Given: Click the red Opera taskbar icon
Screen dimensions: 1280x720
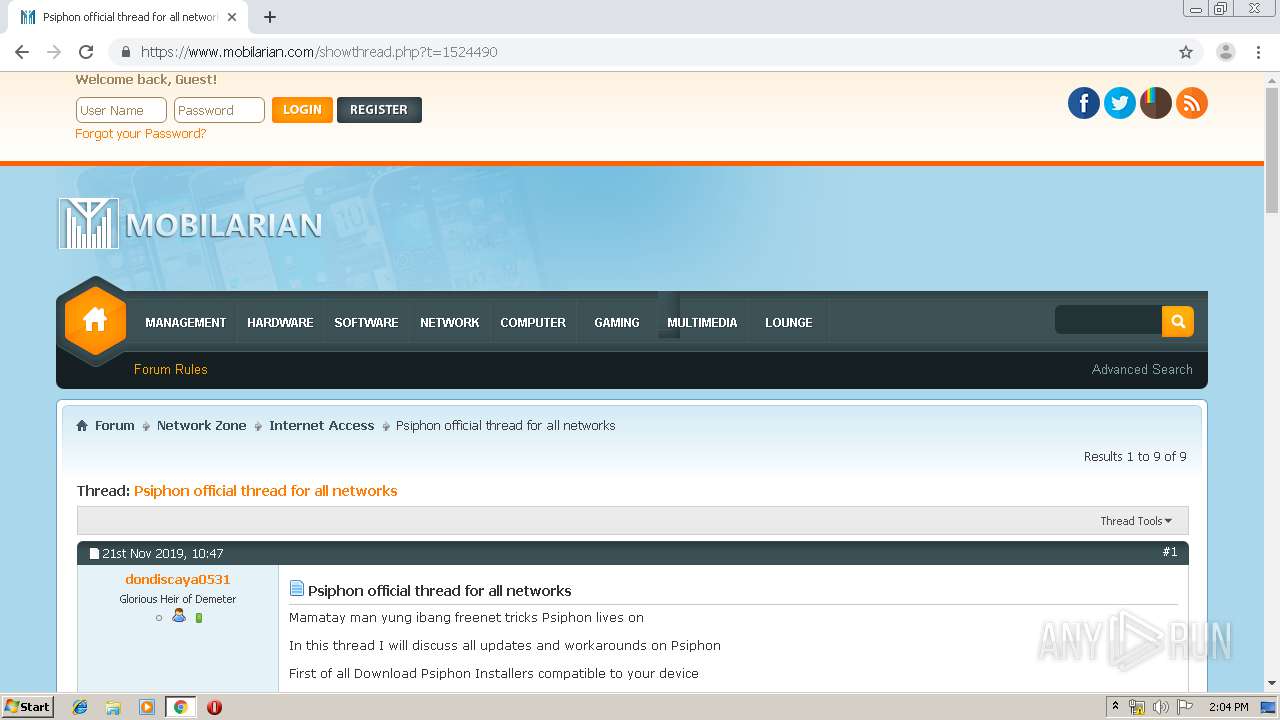Looking at the screenshot, I should pos(214,707).
